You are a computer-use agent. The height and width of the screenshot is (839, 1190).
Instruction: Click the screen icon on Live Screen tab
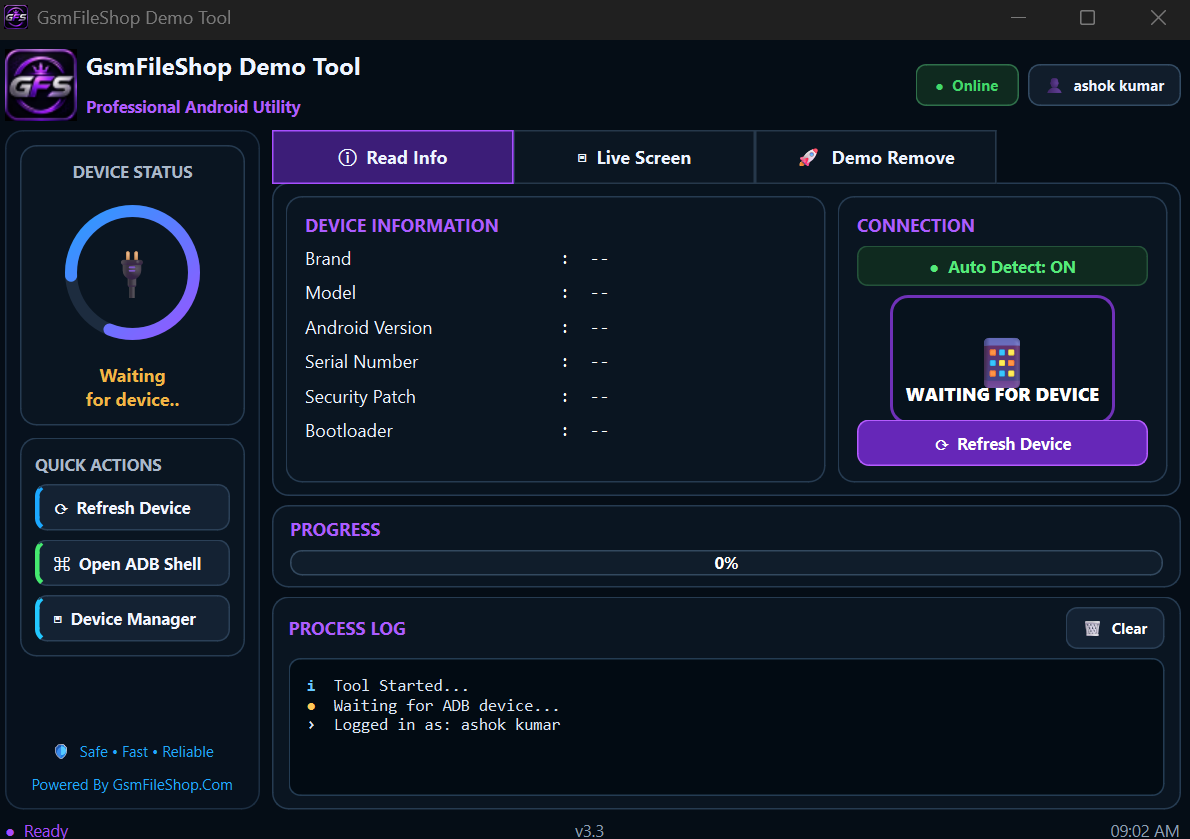click(582, 159)
